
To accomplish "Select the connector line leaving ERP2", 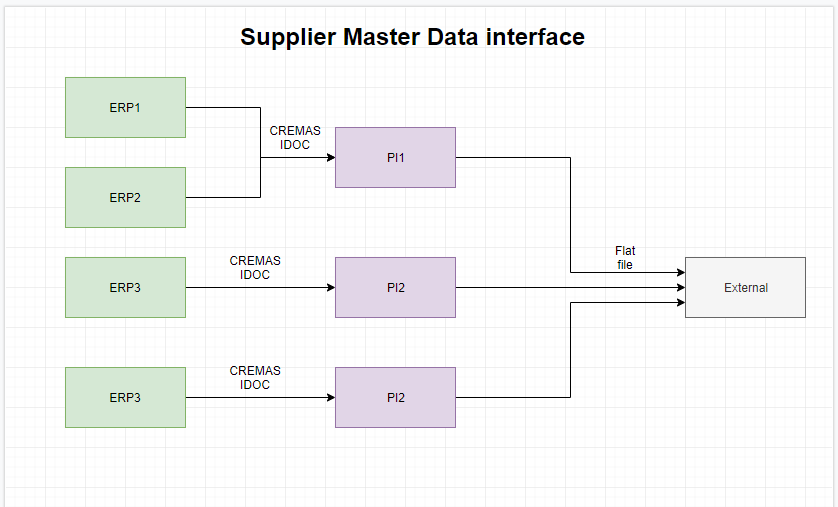I will [222, 197].
